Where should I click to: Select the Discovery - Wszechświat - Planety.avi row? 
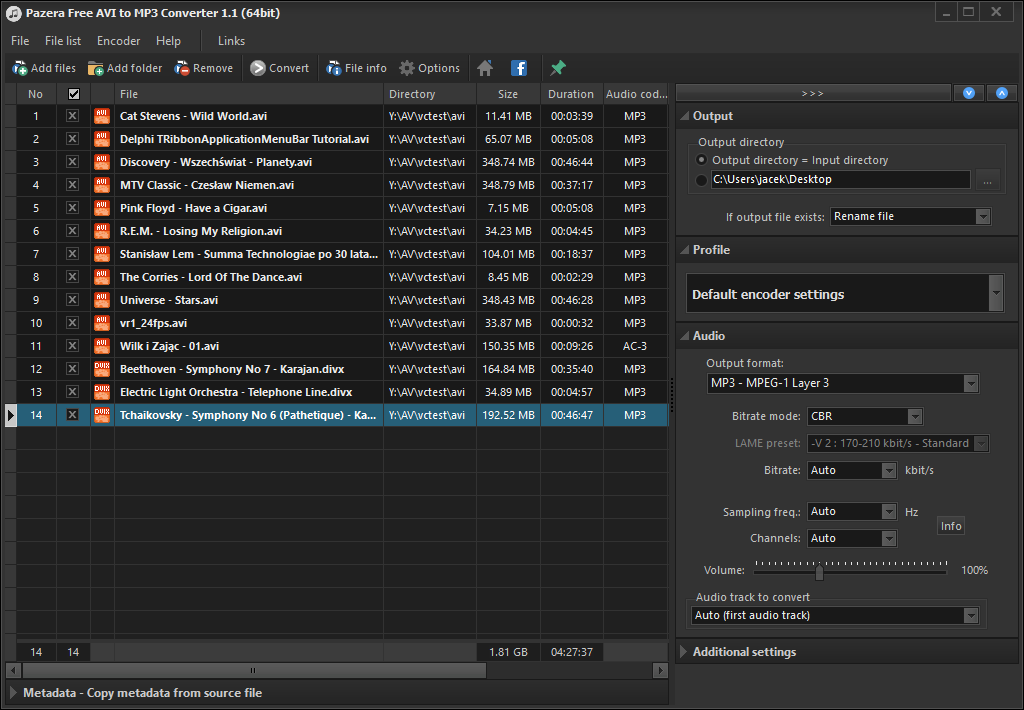tap(343, 162)
